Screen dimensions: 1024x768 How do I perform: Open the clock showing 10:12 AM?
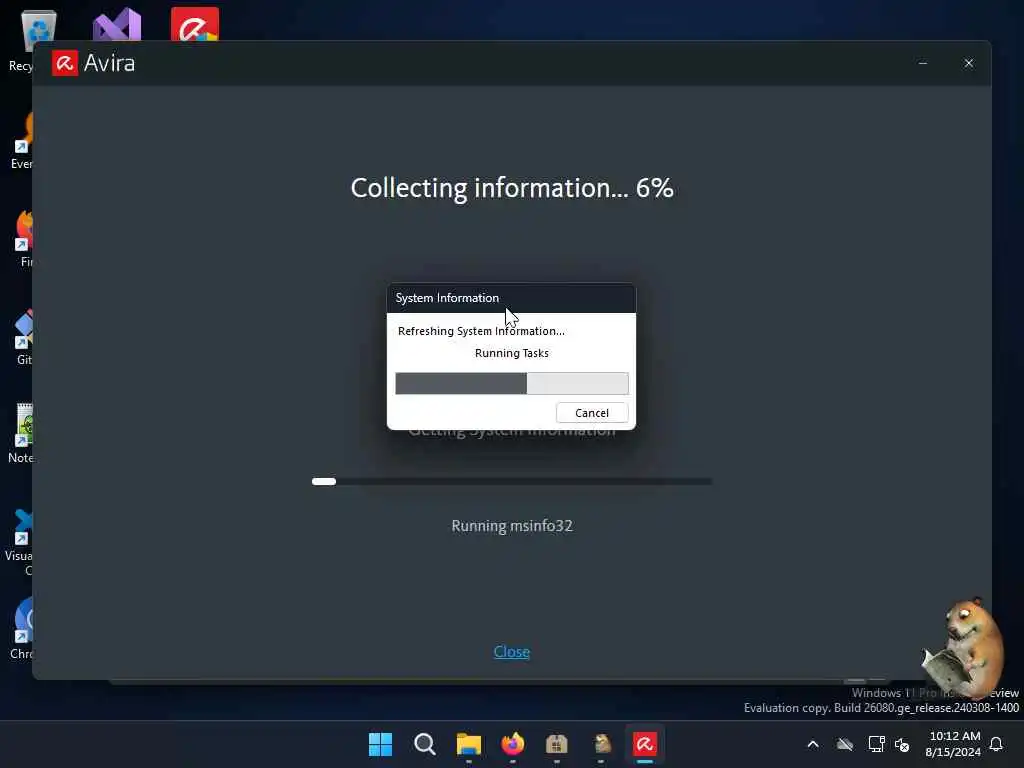(x=953, y=744)
